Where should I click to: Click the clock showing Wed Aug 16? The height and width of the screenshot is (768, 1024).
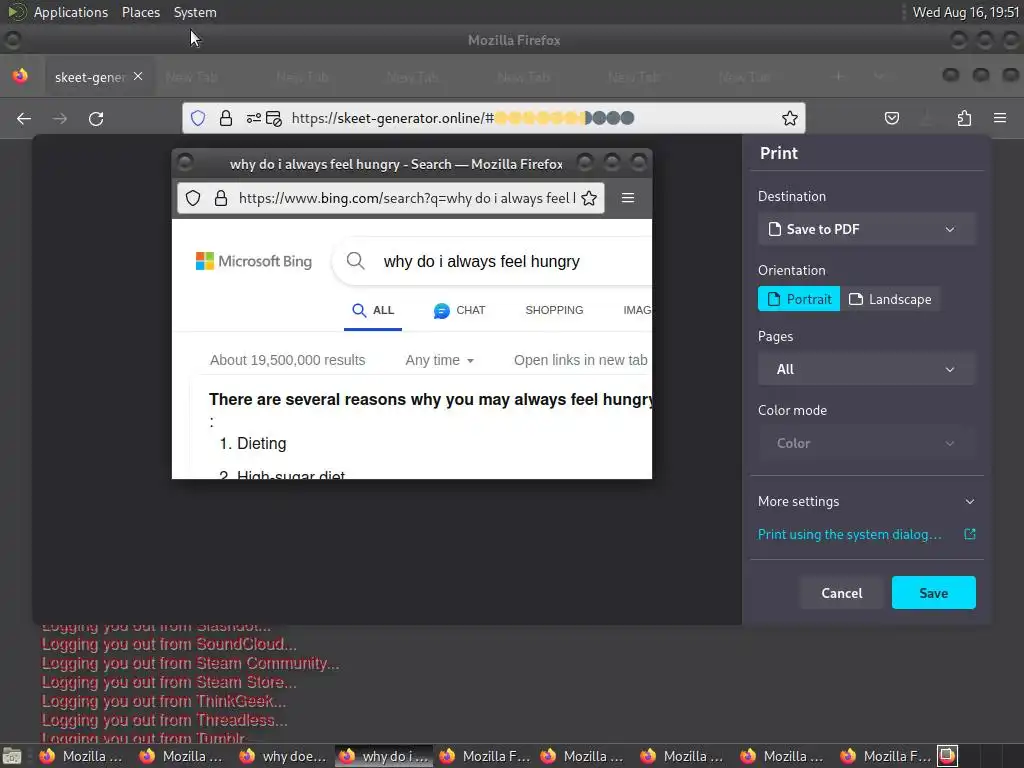[x=965, y=12]
